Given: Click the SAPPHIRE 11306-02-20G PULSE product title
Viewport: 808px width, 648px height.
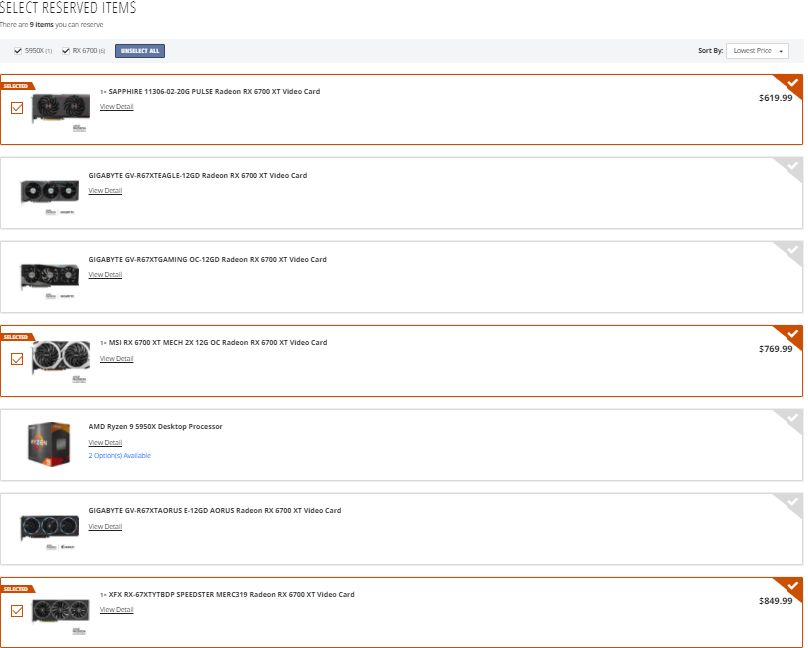Looking at the screenshot, I should click(214, 91).
